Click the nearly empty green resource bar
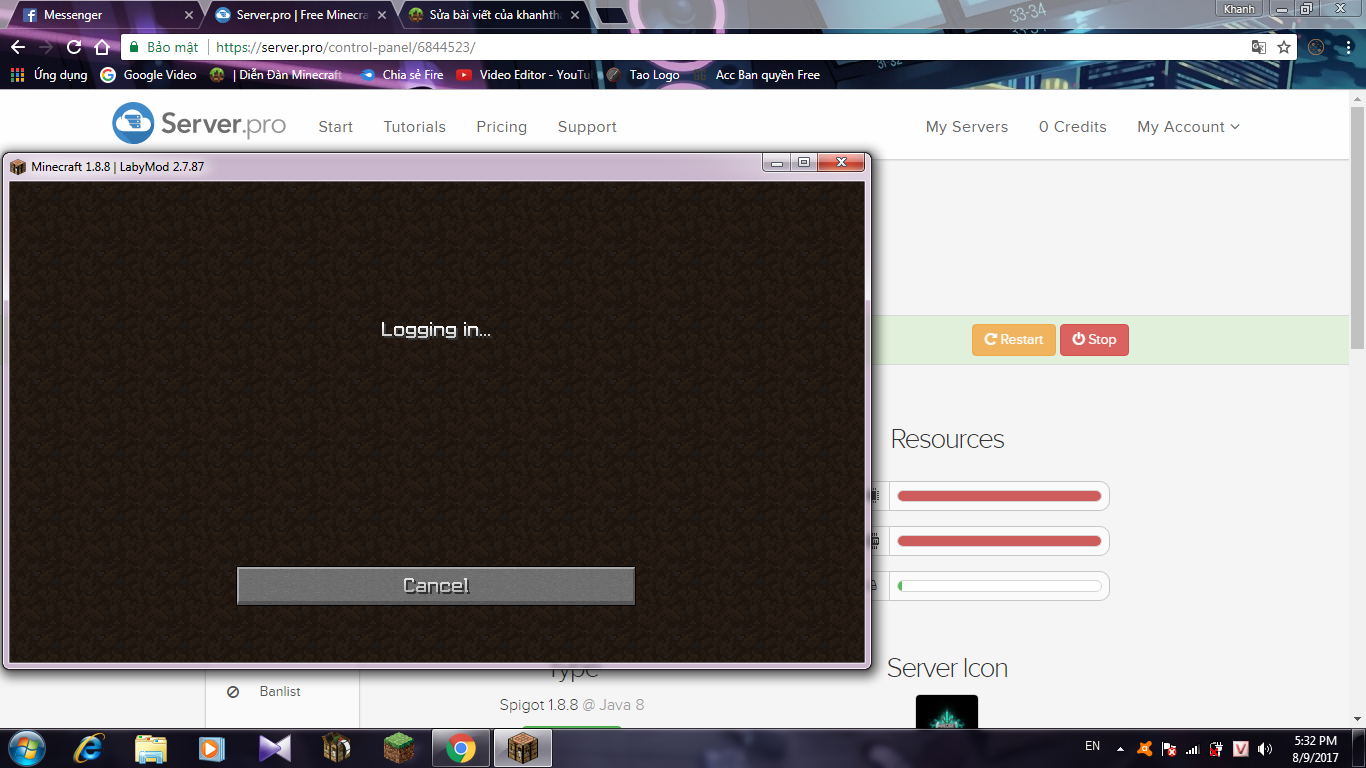The width and height of the screenshot is (1366, 768). (x=999, y=586)
